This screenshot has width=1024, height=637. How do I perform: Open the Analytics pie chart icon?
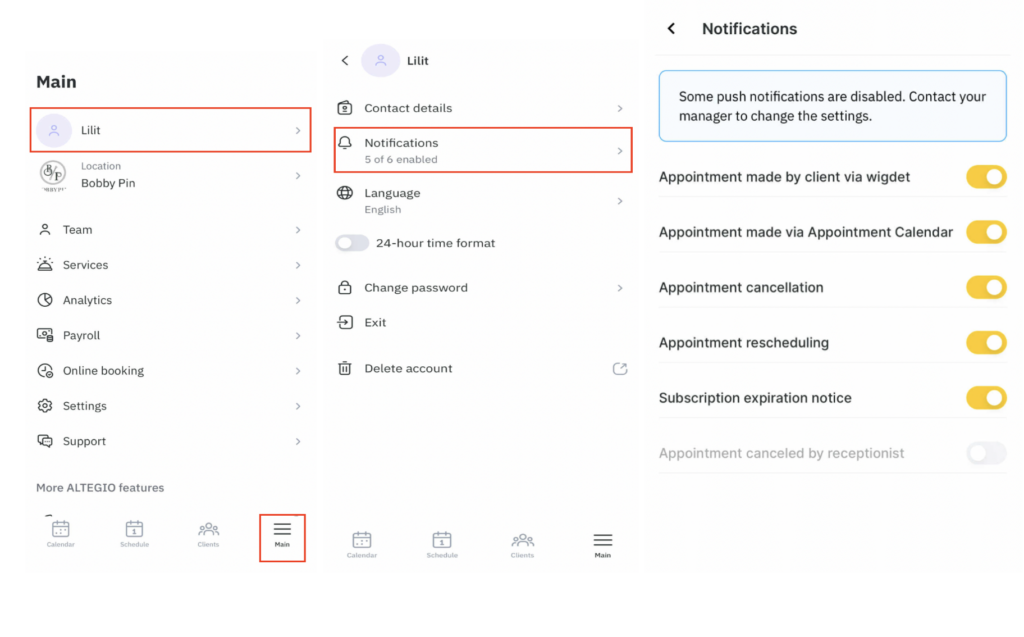pos(45,300)
